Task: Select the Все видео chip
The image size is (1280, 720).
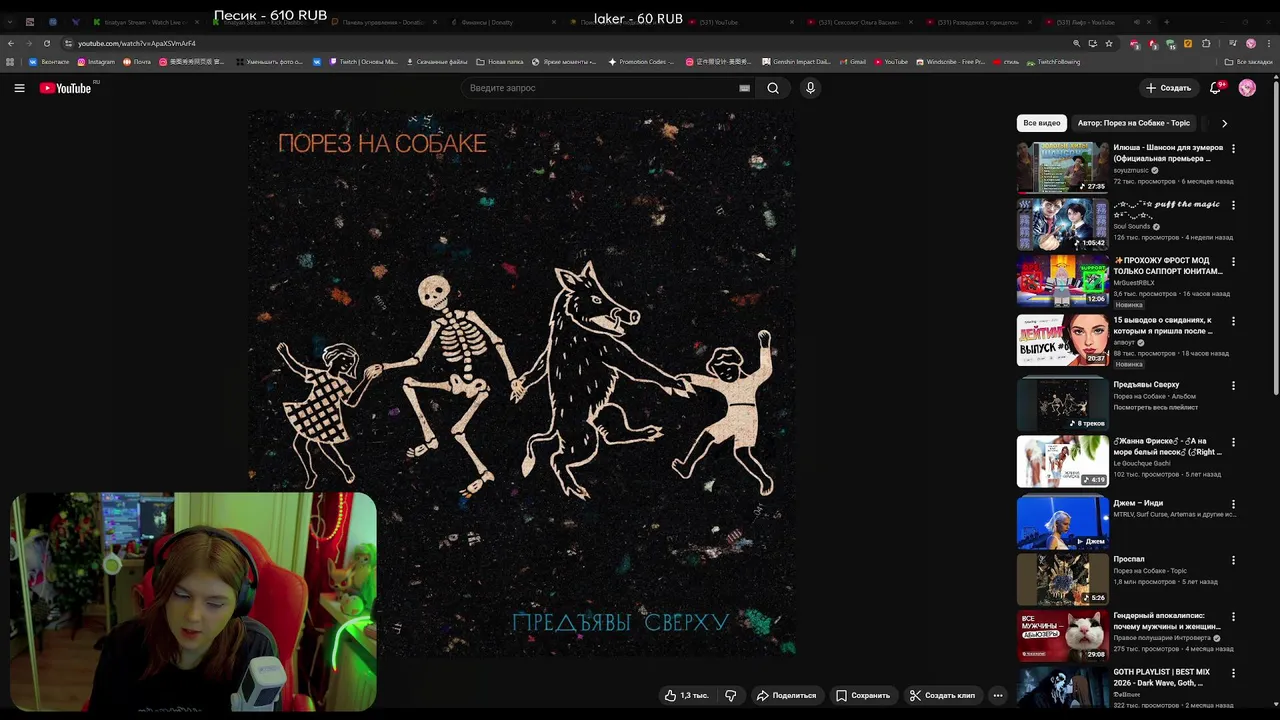Action: click(x=1041, y=123)
